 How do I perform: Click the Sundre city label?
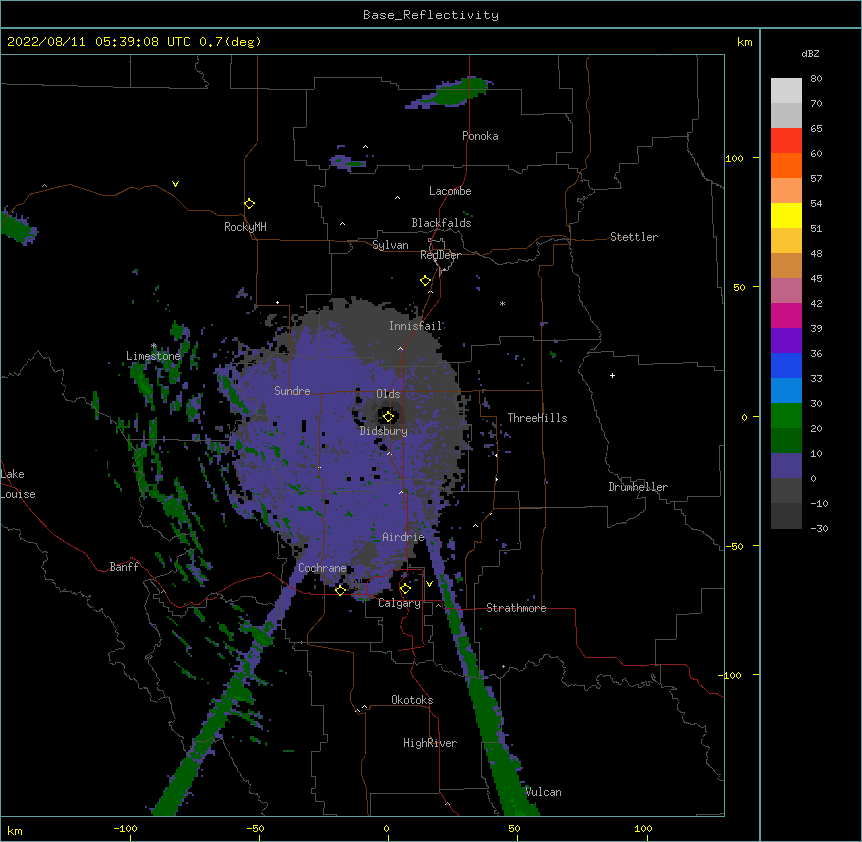[292, 391]
